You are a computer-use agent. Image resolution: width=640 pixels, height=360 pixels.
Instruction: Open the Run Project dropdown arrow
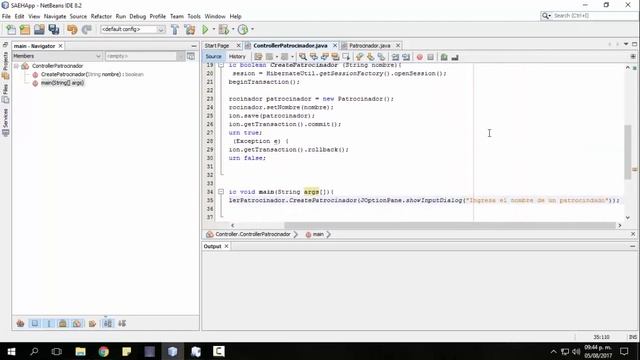click(213, 29)
